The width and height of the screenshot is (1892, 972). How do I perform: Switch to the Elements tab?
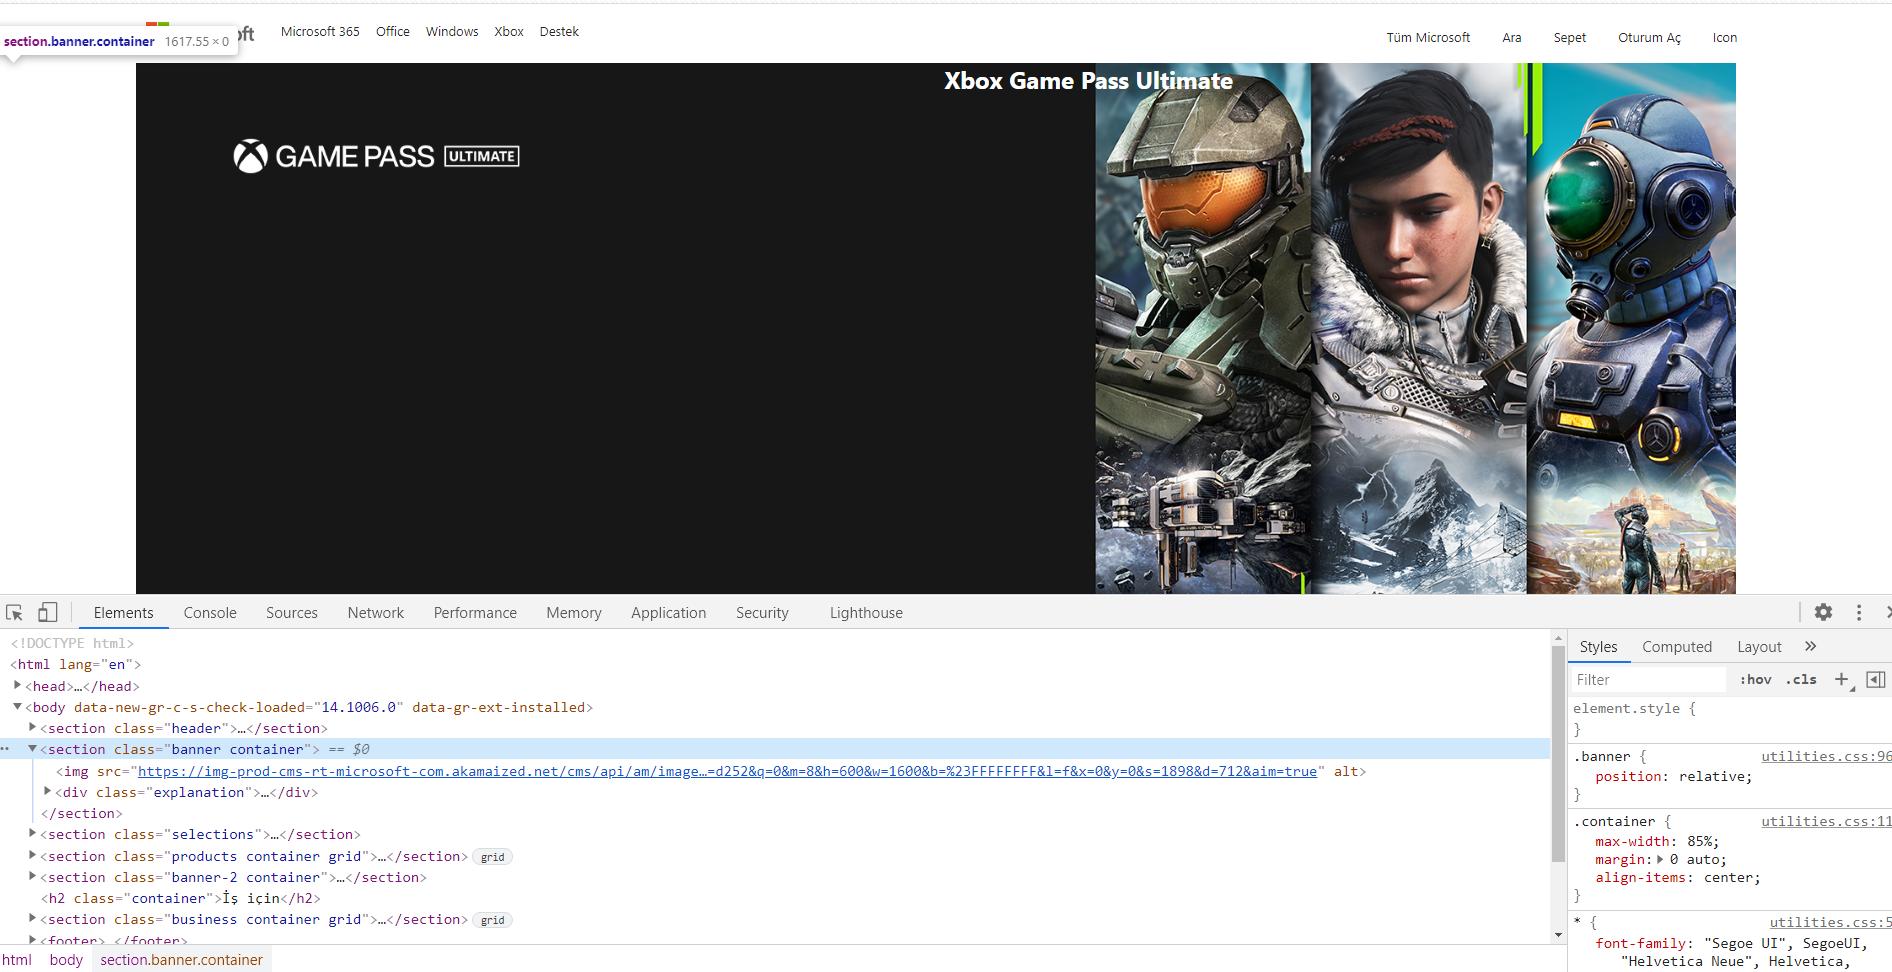point(123,613)
